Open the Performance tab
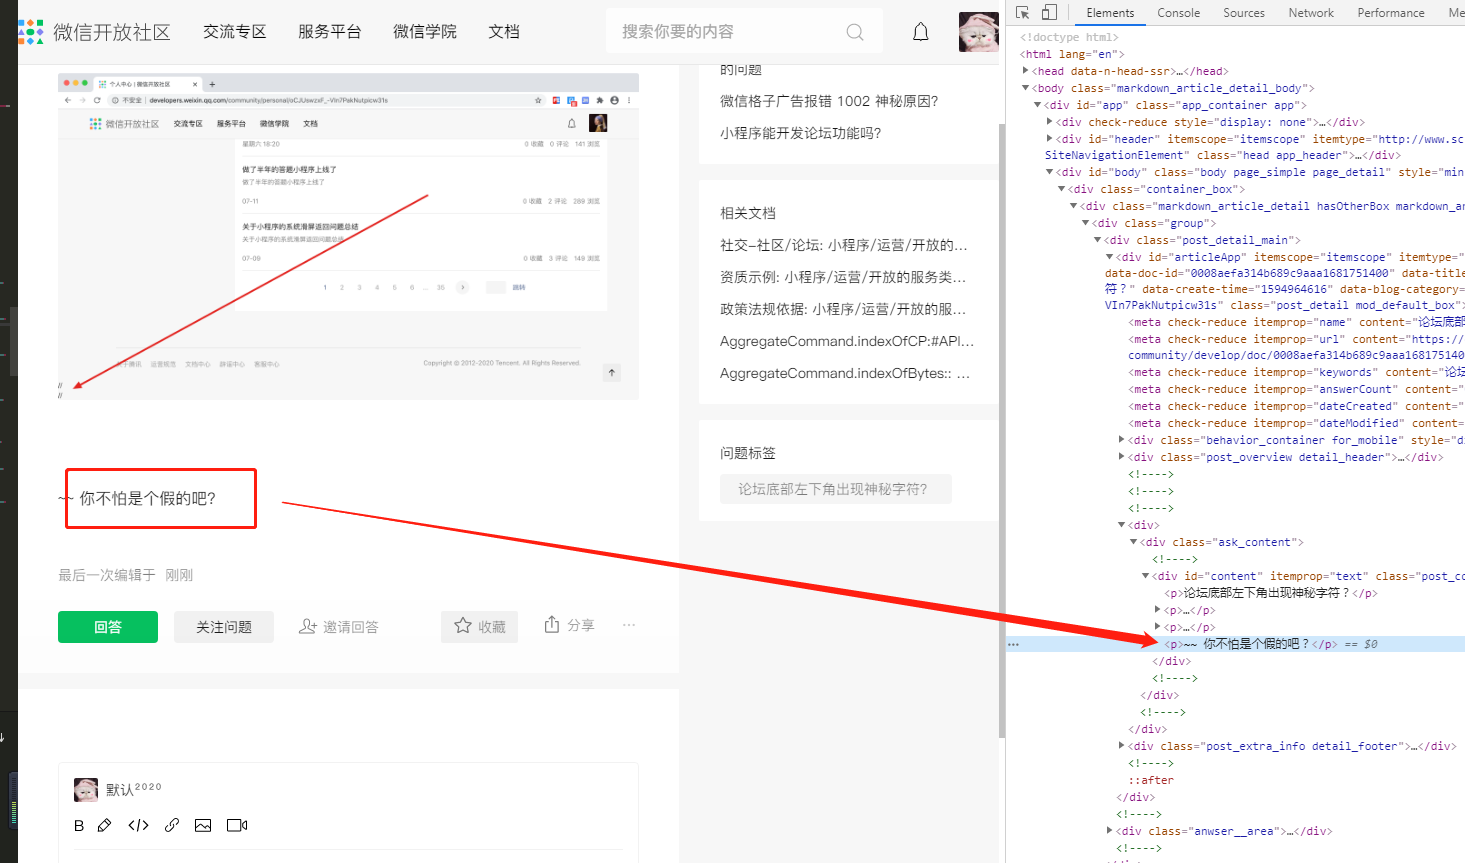This screenshot has width=1465, height=863. [x=1391, y=13]
